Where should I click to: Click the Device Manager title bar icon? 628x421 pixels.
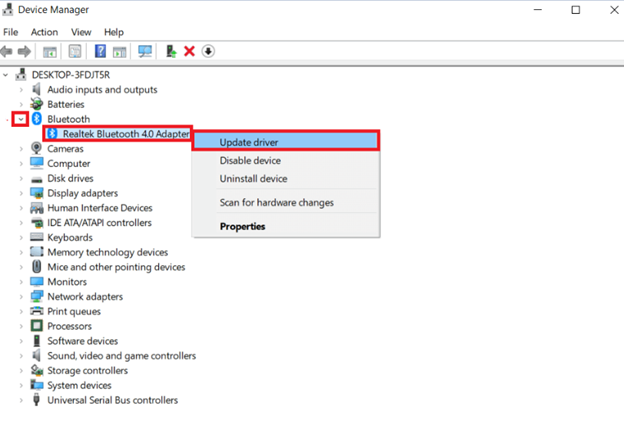pyautogui.click(x=8, y=9)
